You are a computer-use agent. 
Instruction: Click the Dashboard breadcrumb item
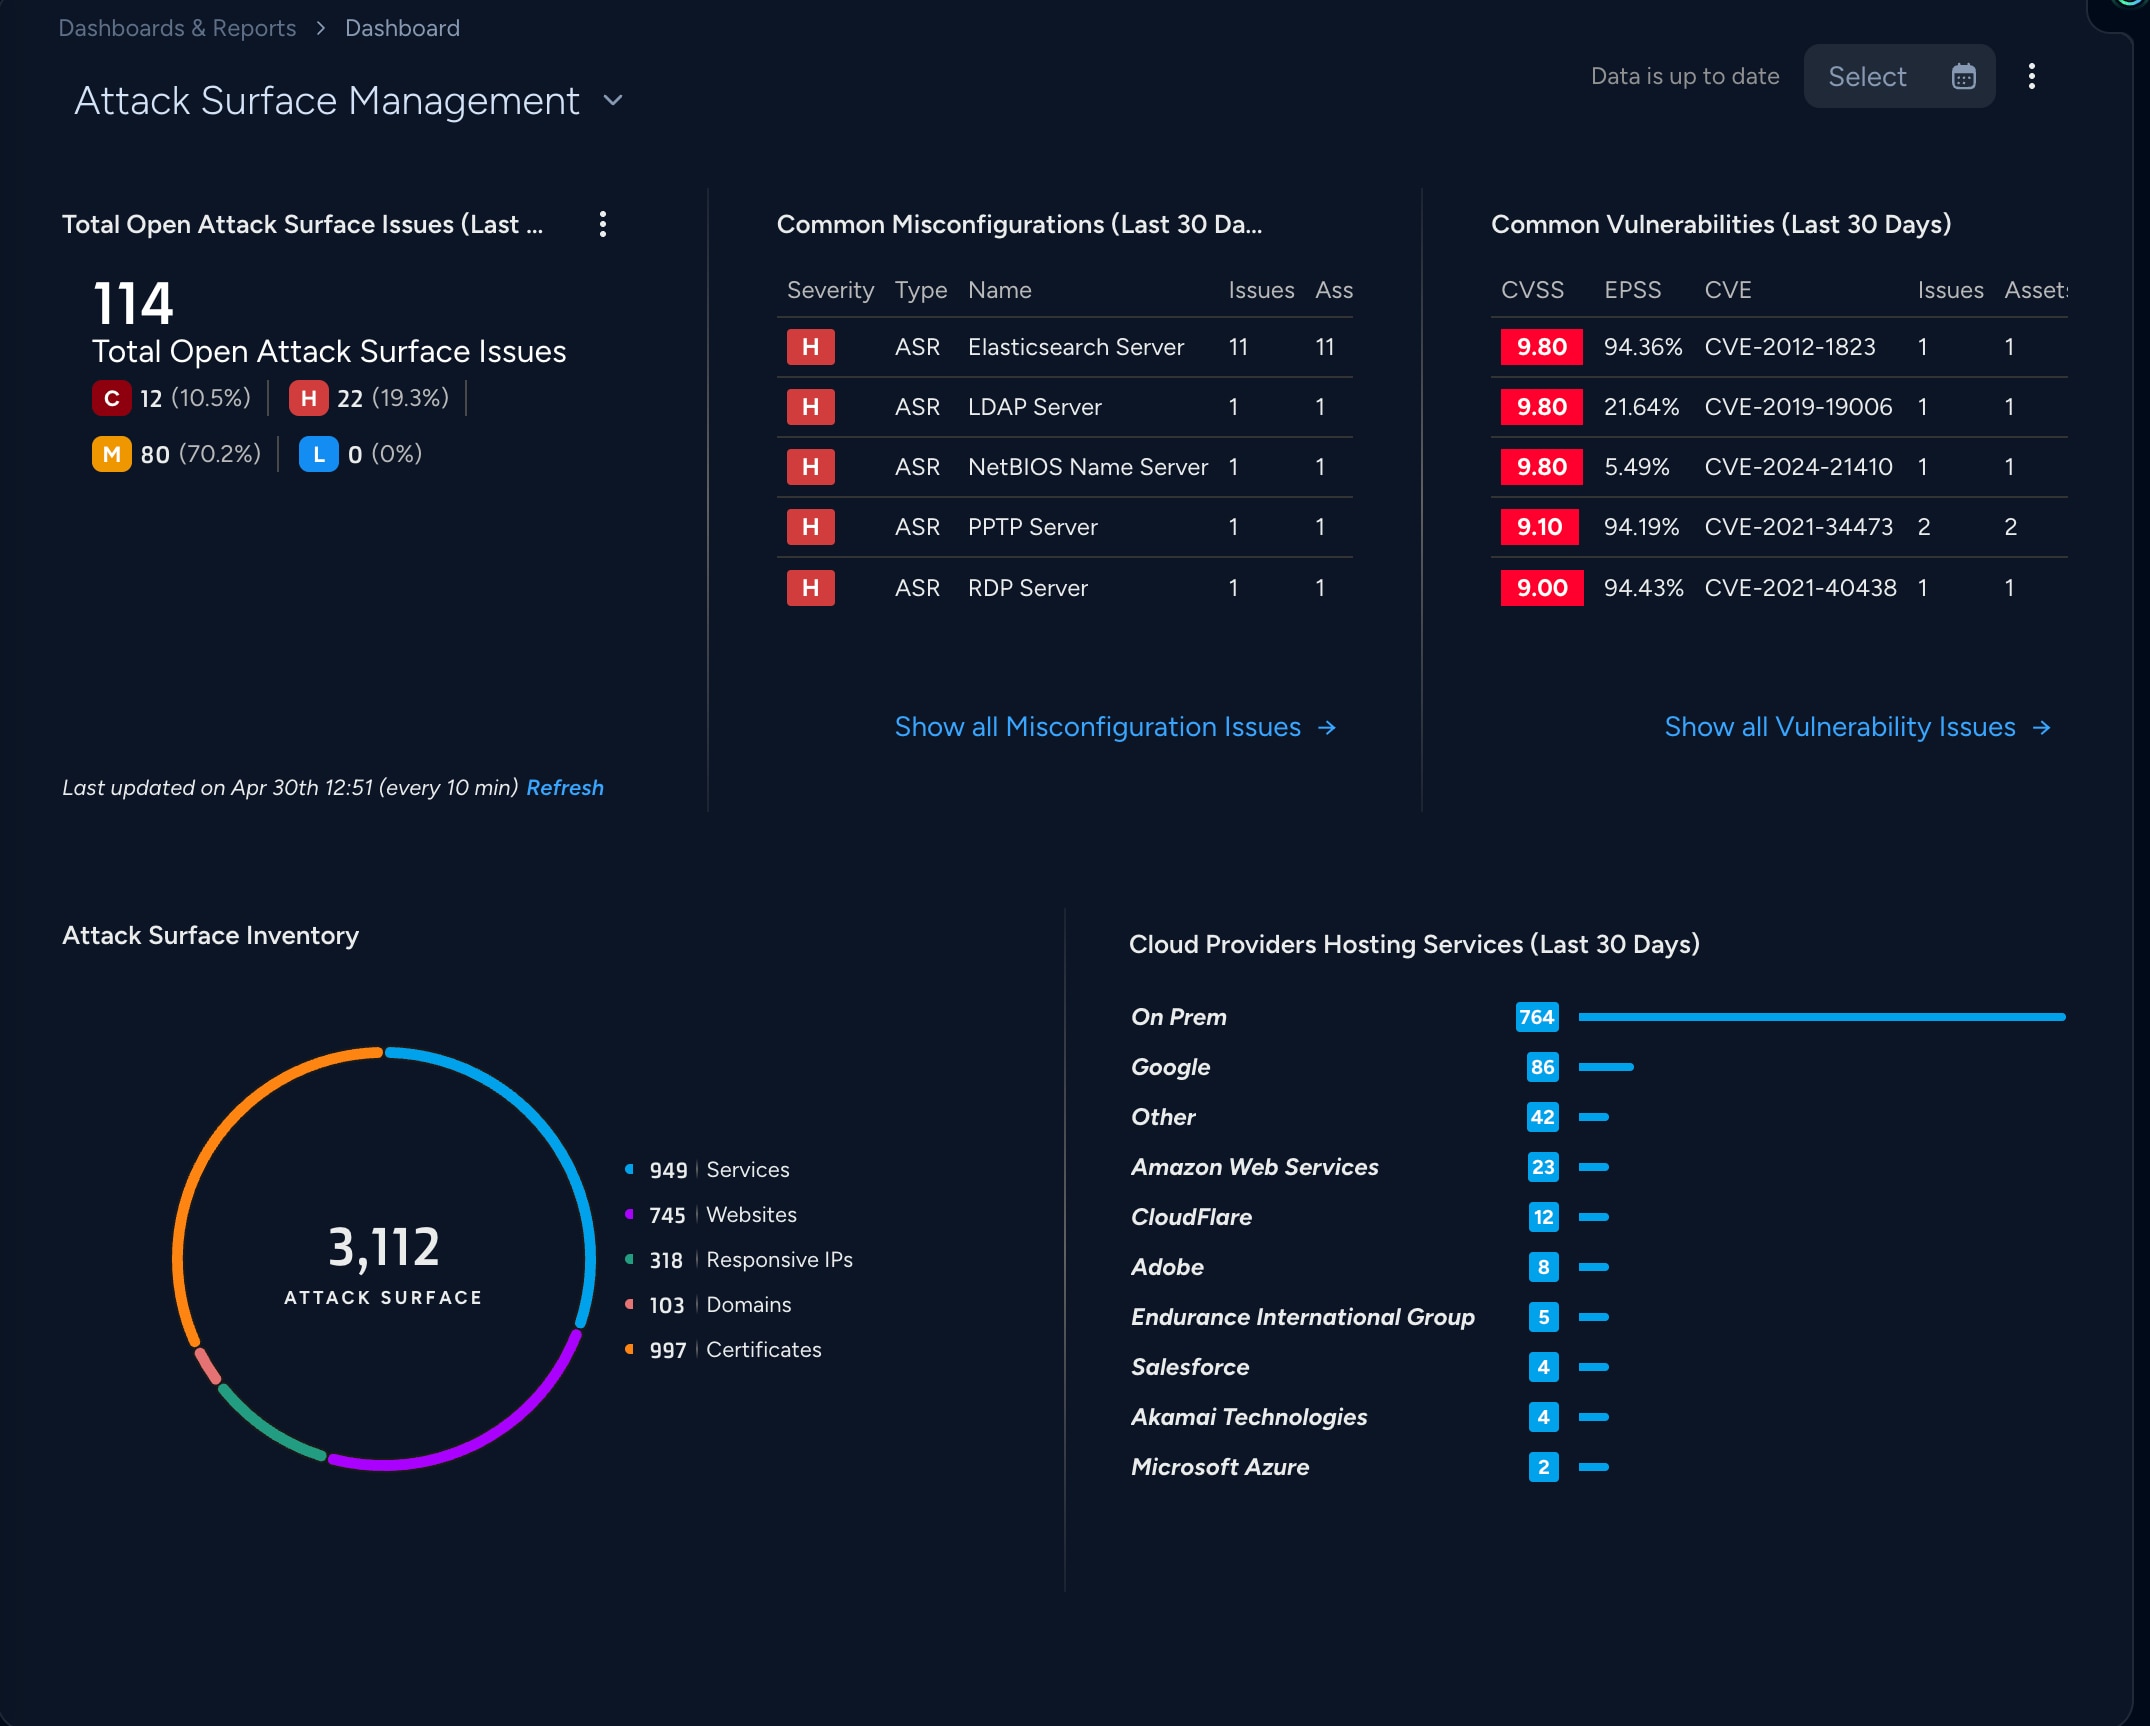[402, 28]
